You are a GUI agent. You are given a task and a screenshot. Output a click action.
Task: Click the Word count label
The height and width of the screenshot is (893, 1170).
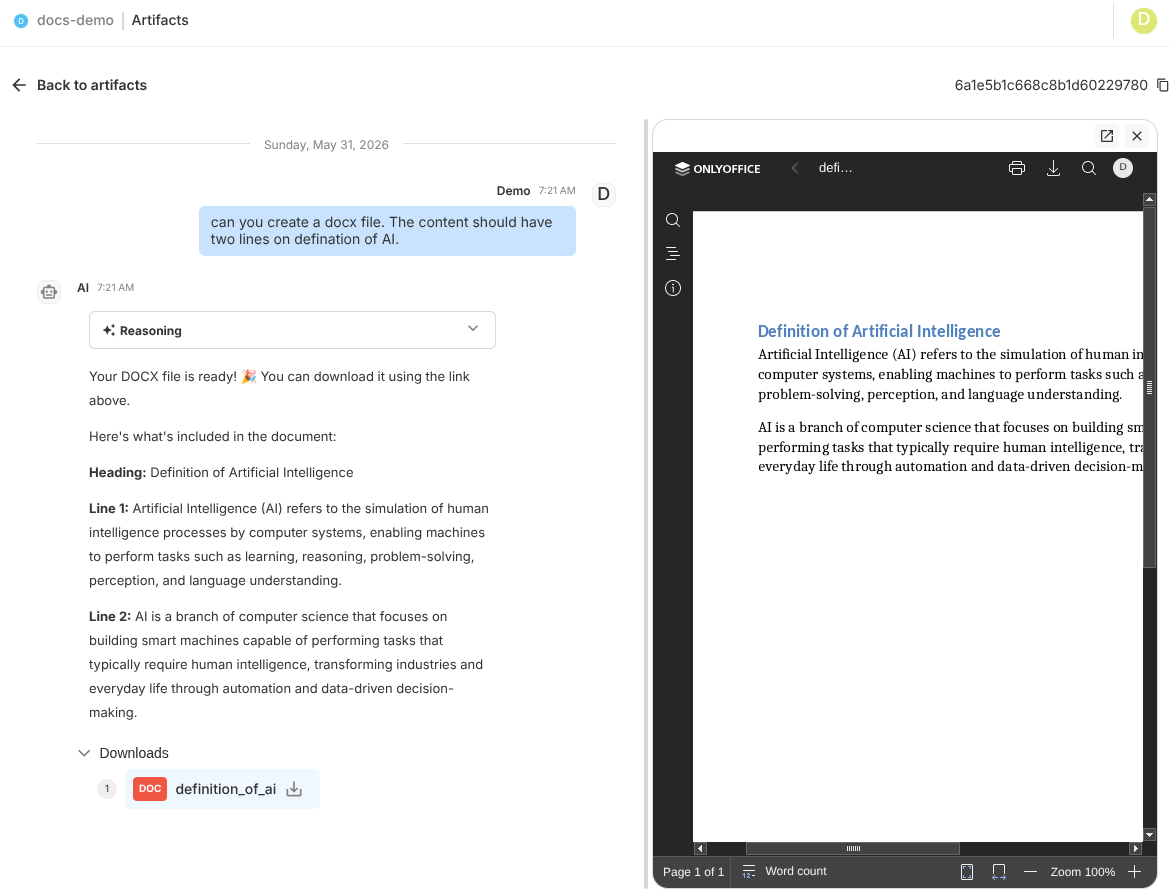tap(795, 871)
